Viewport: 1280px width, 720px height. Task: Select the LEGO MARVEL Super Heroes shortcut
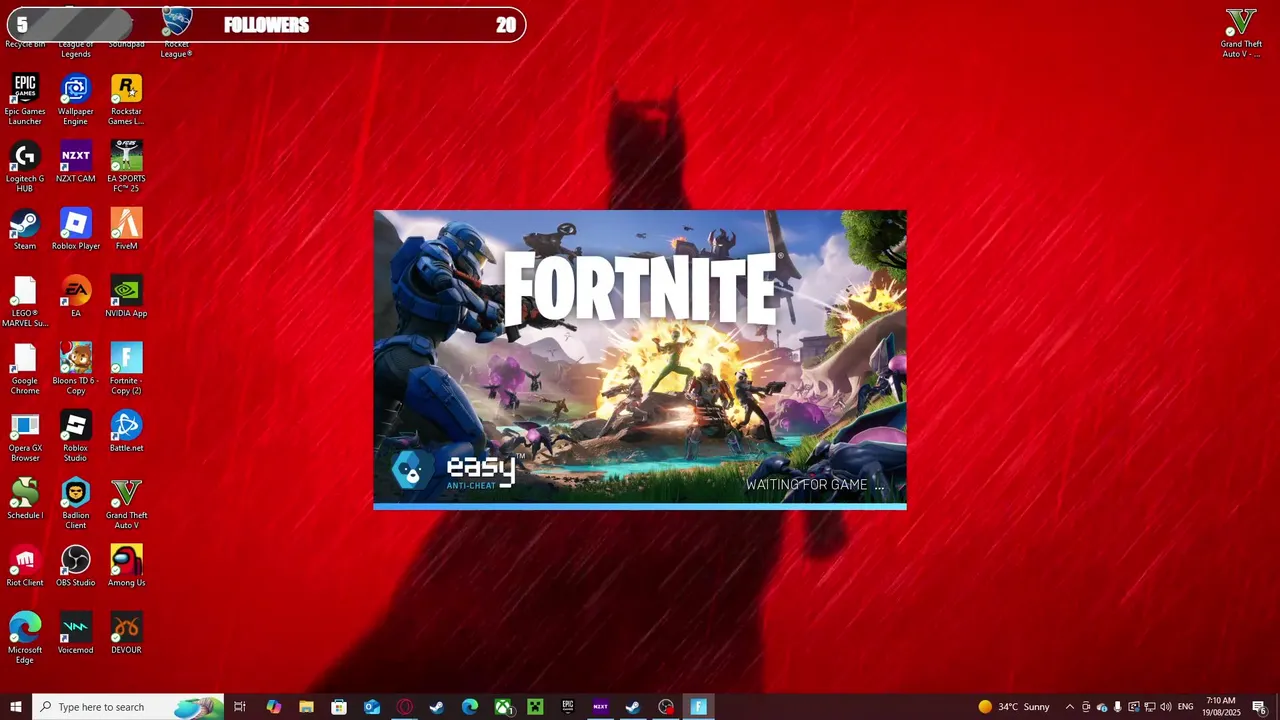[x=25, y=302]
